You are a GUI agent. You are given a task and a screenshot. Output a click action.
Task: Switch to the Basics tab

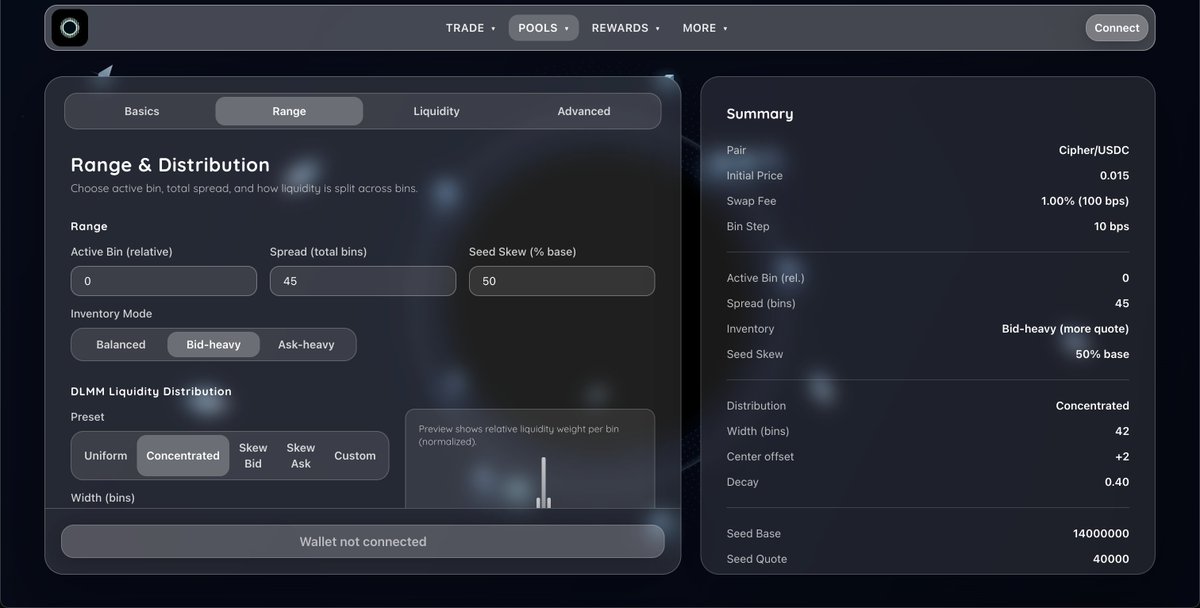[142, 111]
